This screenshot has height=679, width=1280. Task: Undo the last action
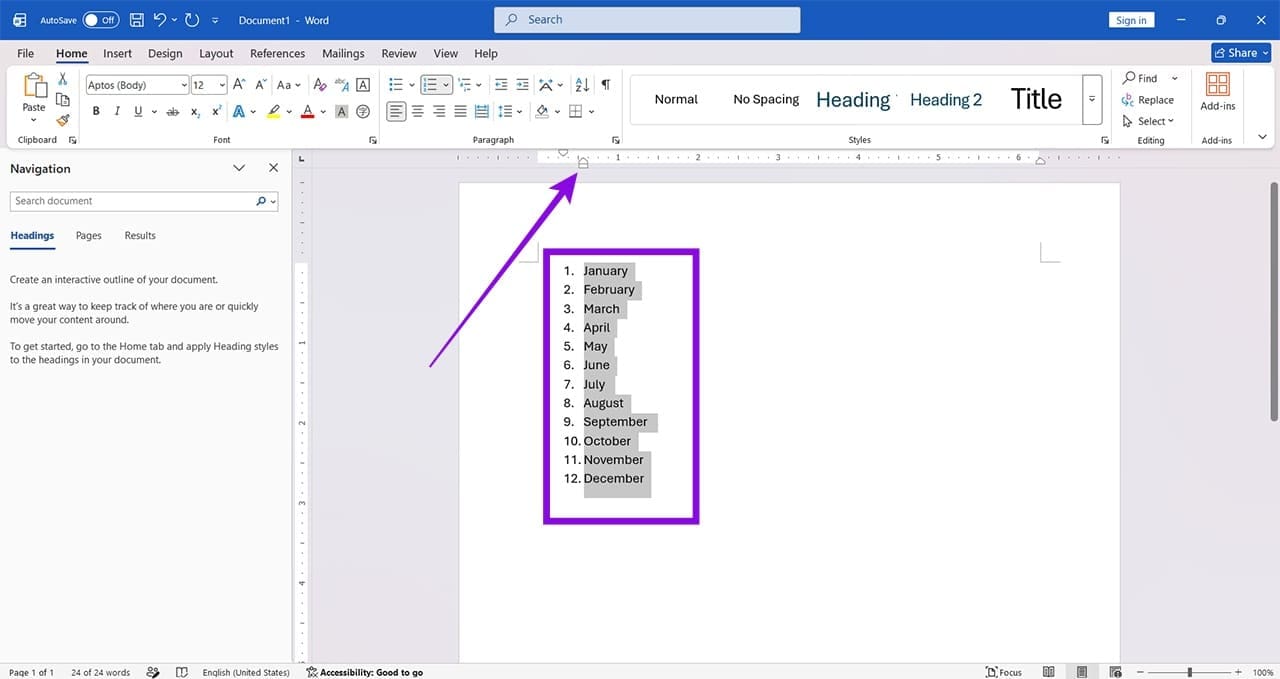point(160,20)
